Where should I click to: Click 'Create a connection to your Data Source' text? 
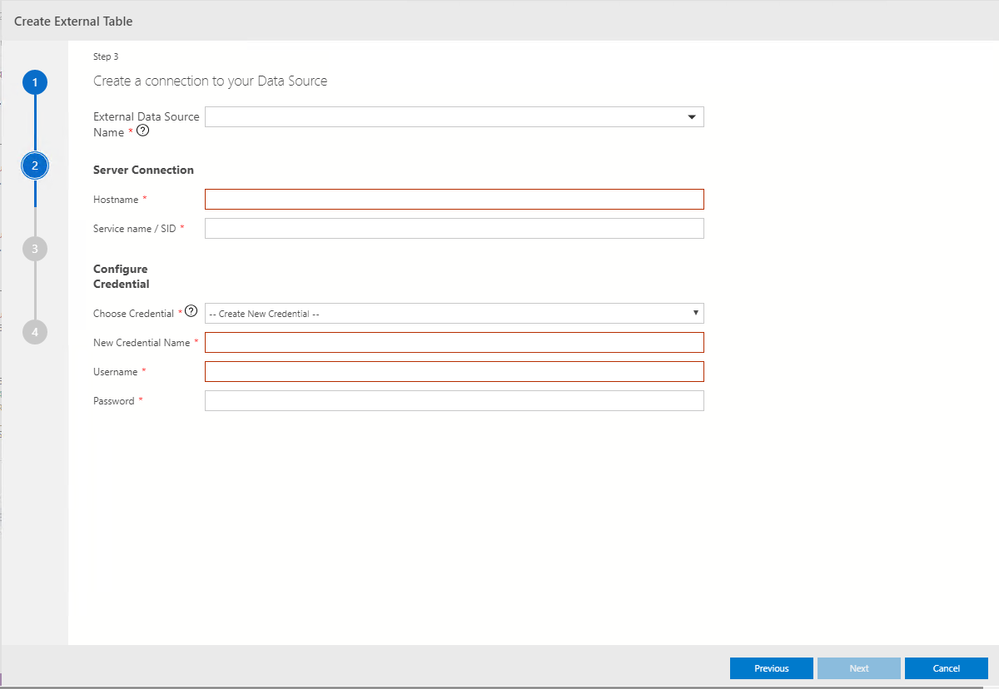point(210,81)
